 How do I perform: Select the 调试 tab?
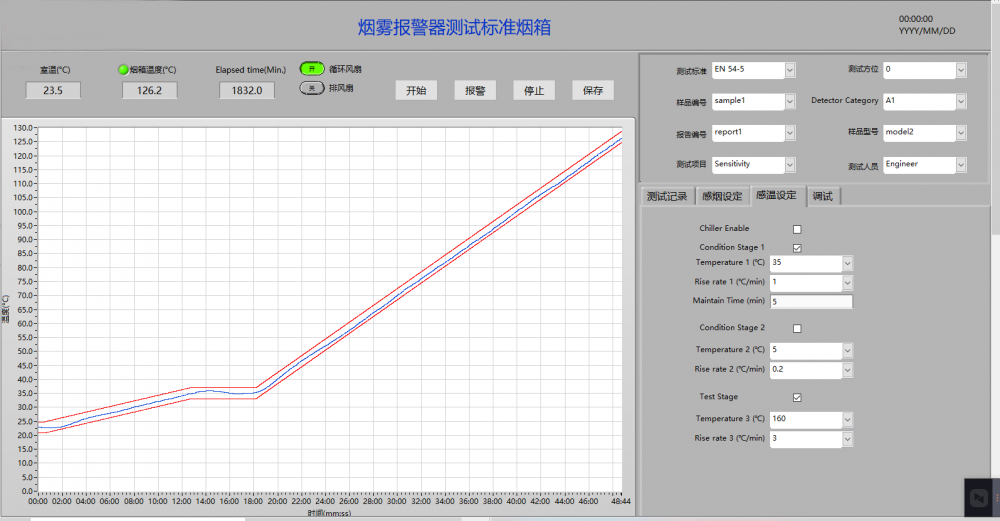coord(823,196)
